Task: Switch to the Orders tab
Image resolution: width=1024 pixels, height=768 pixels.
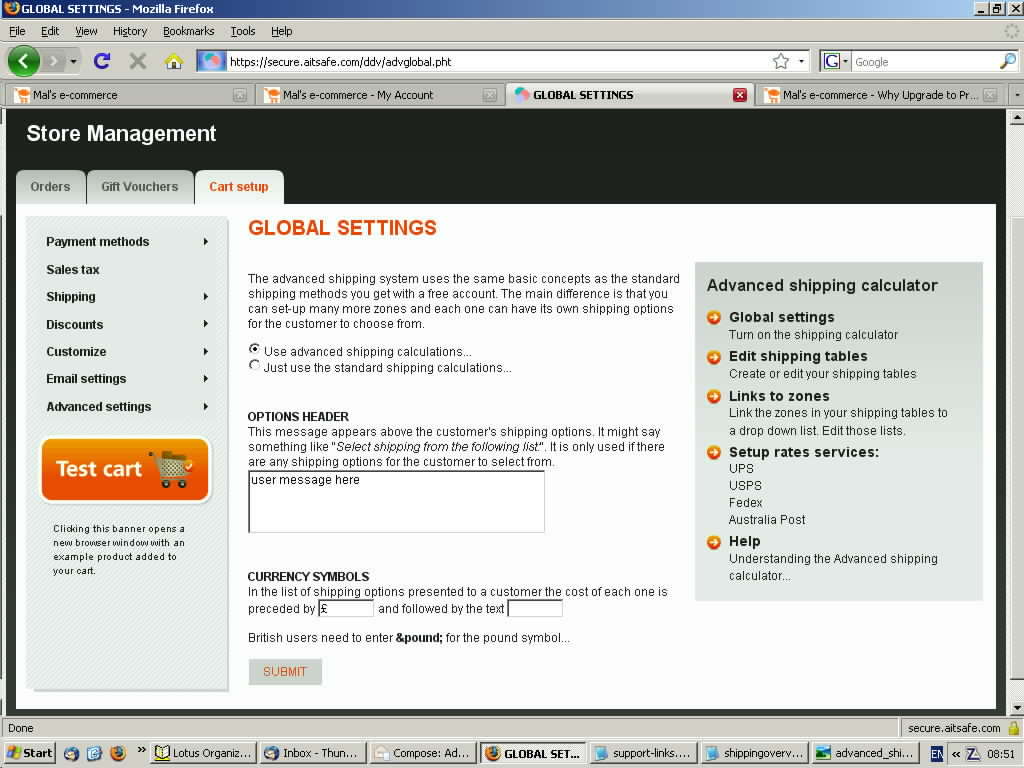Action: pos(50,187)
